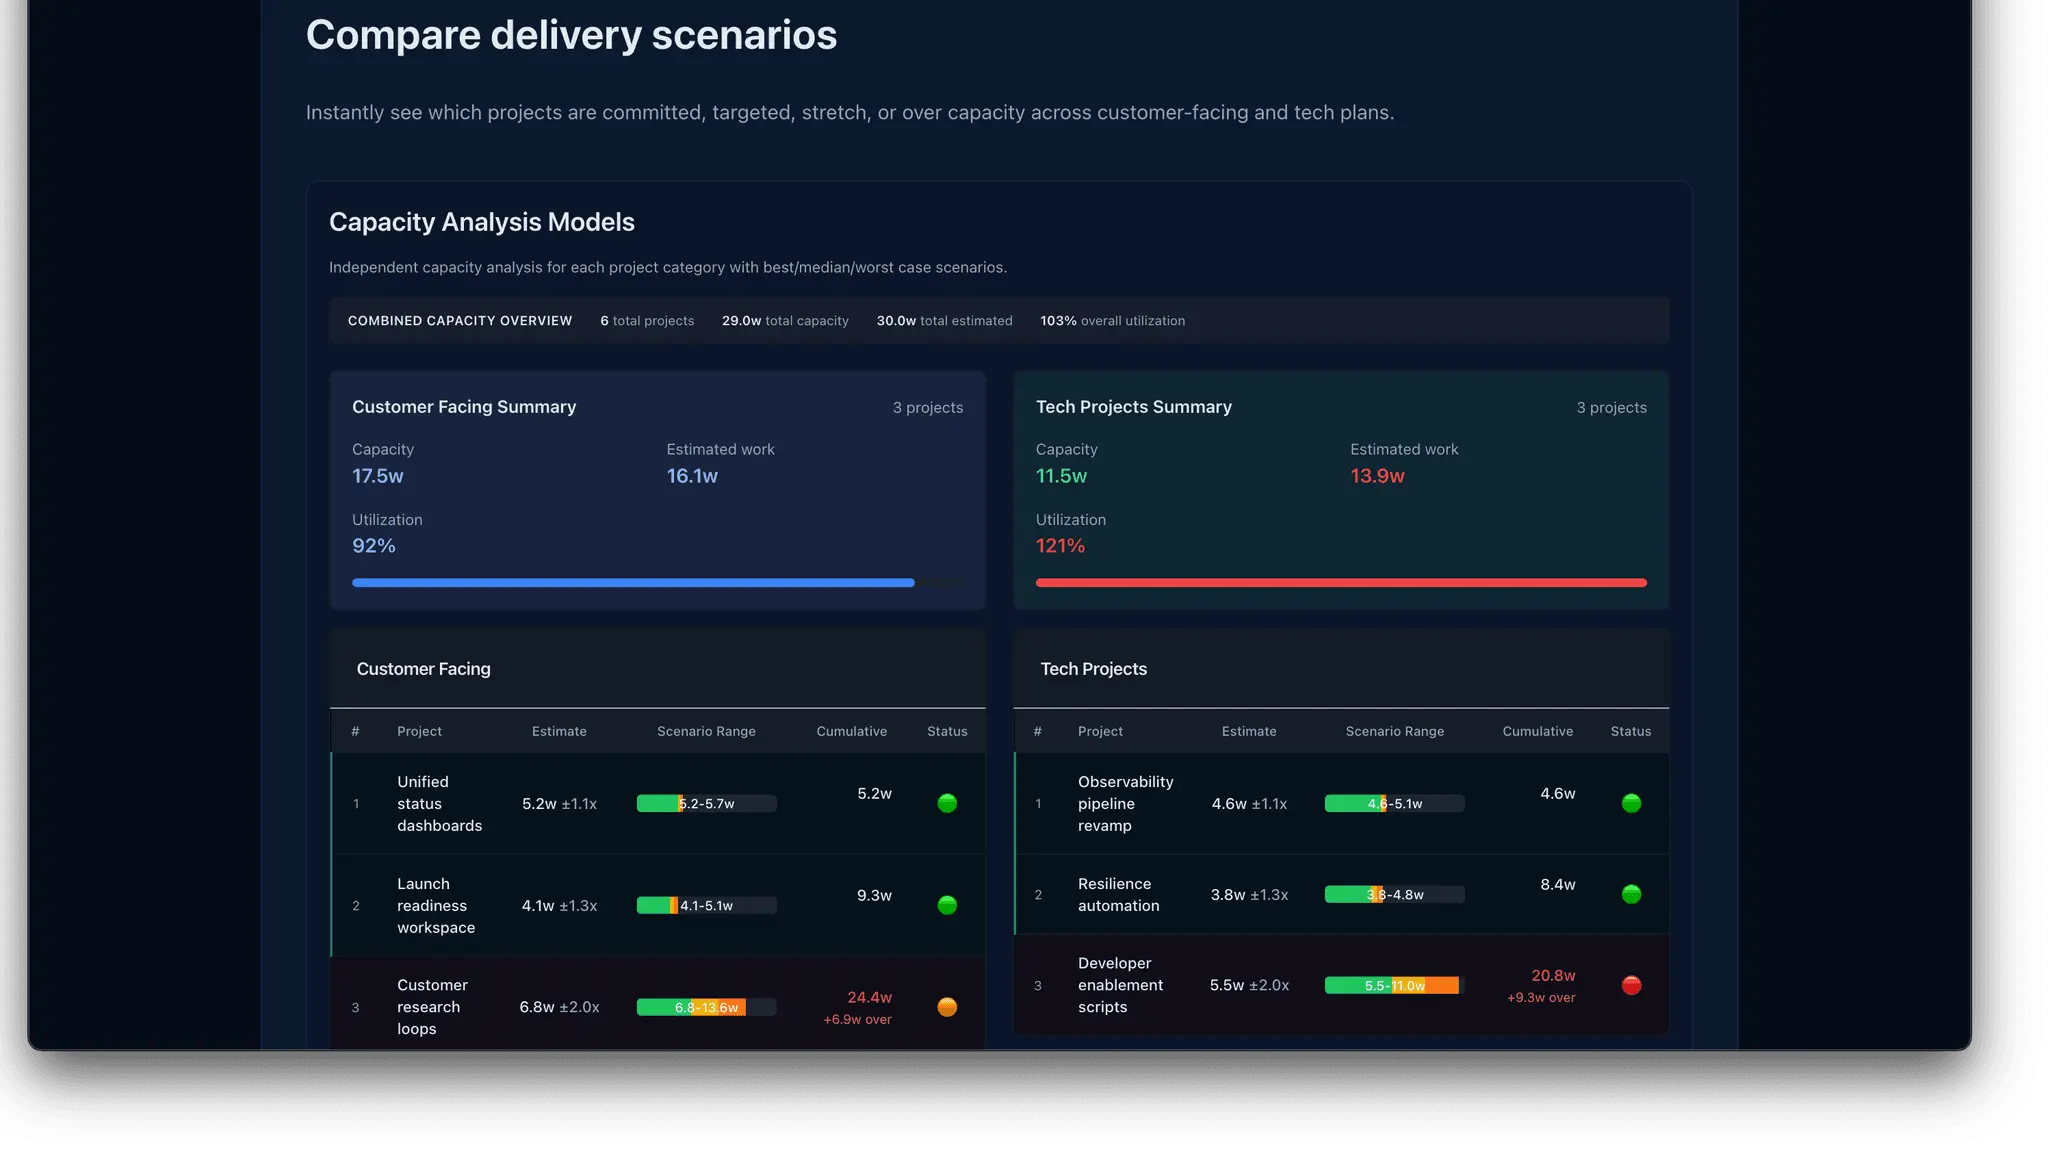Click the Status header in Tech Projects table

(x=1631, y=731)
